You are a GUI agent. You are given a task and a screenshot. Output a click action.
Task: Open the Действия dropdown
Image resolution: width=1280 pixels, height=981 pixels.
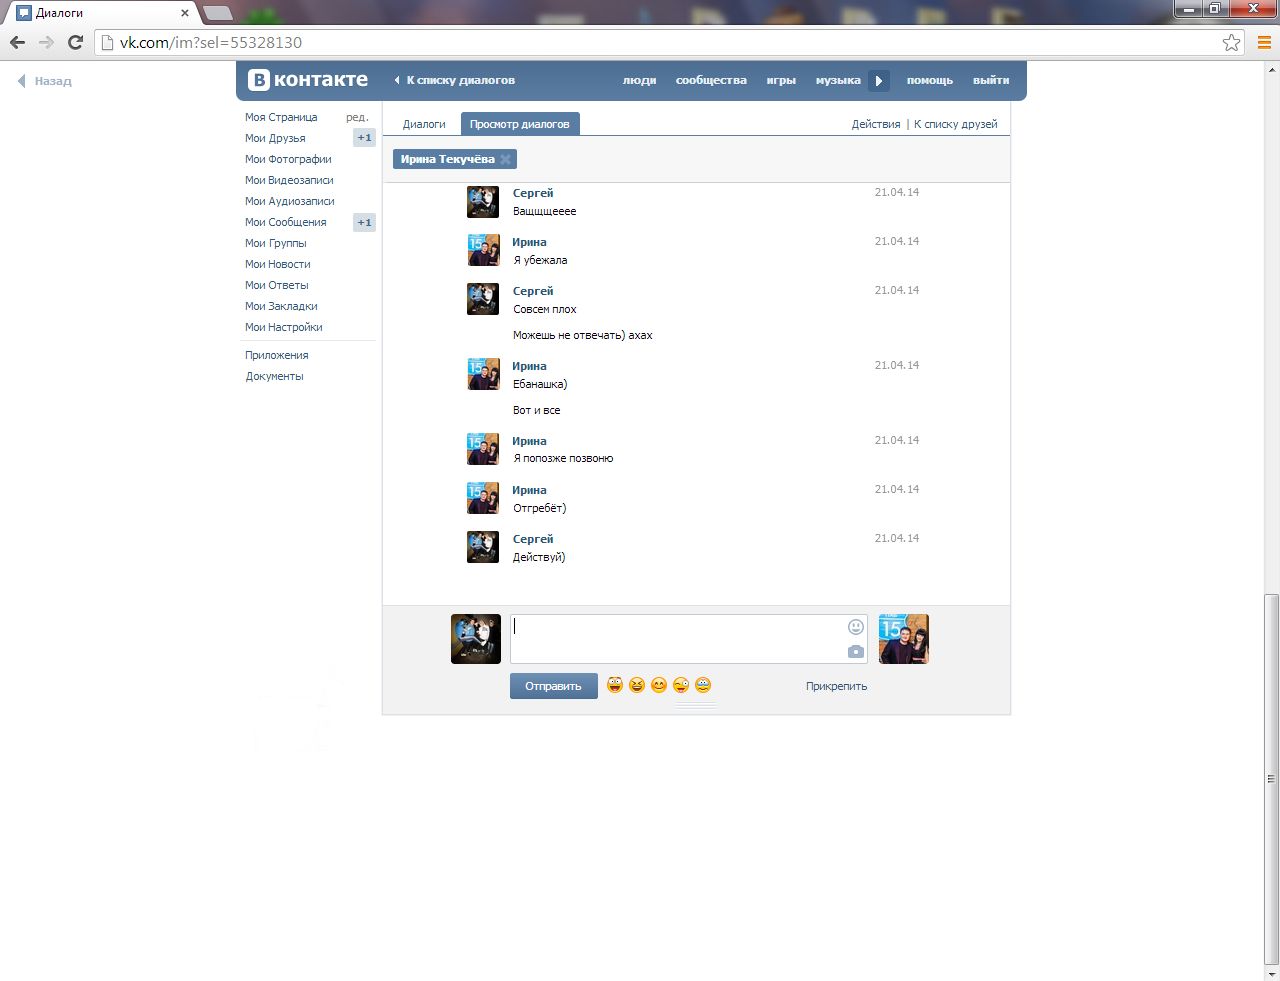[876, 124]
